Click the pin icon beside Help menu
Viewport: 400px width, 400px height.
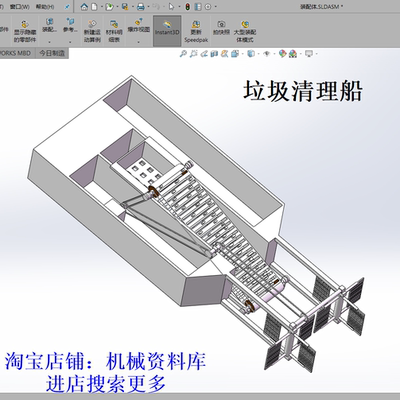pos(67,7)
